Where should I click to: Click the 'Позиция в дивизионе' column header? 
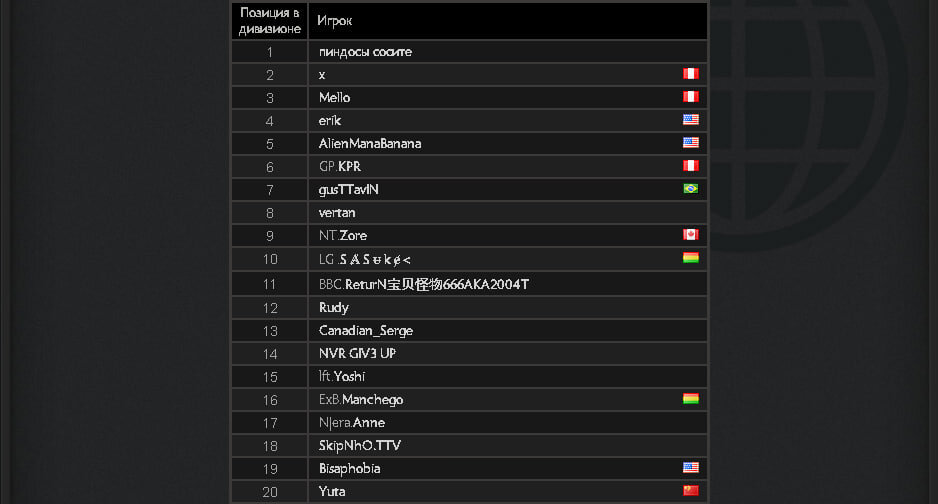[270, 21]
